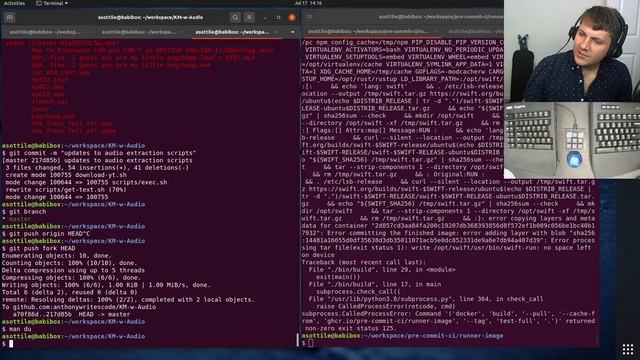Place the cursor at the left terminal's last empty prompt

point(11,344)
